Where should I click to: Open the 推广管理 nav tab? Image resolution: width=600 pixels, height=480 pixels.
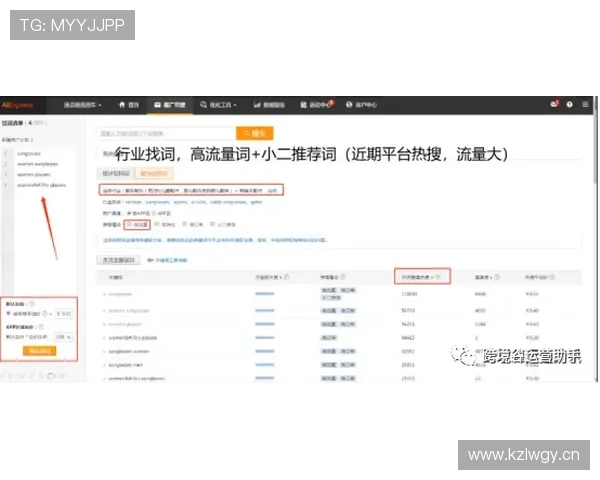(x=170, y=104)
